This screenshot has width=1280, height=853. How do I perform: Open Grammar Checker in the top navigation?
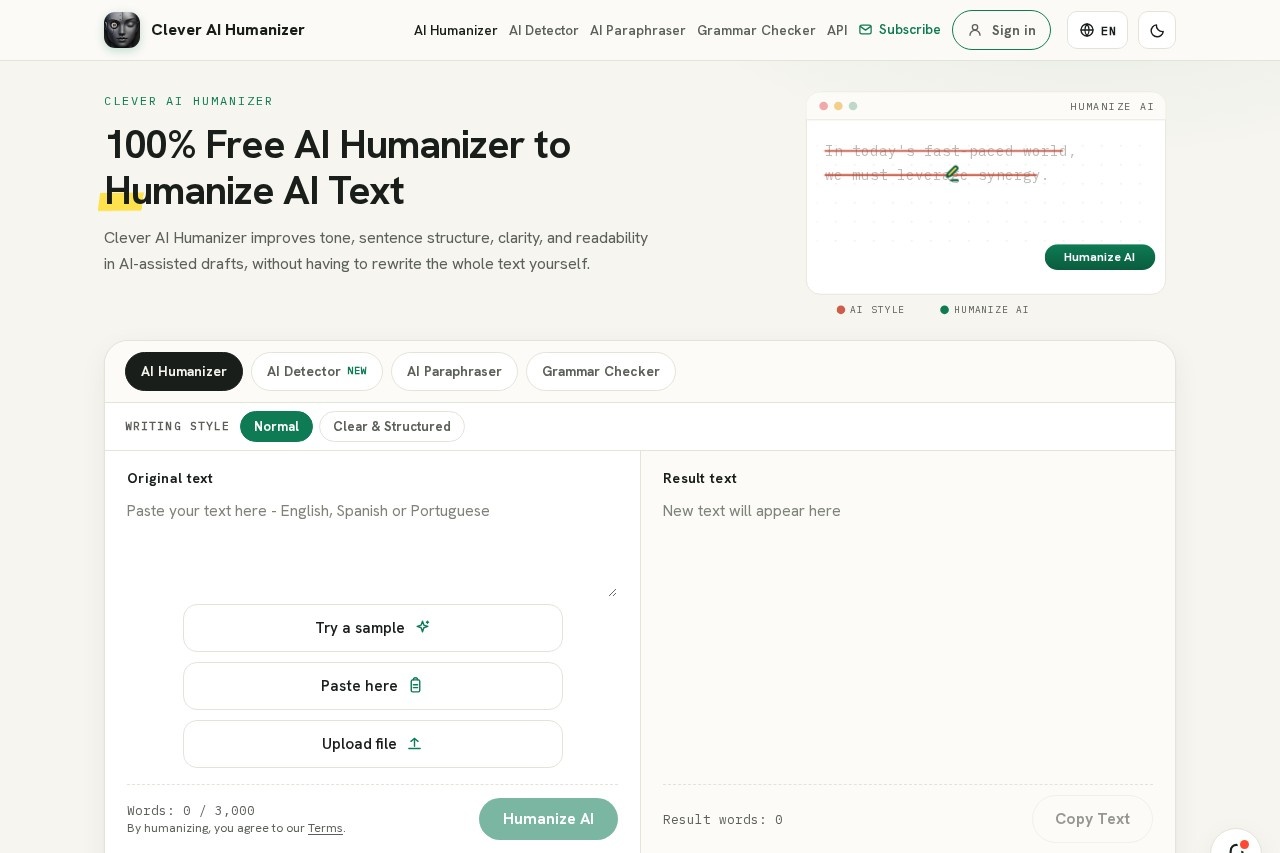click(x=756, y=30)
